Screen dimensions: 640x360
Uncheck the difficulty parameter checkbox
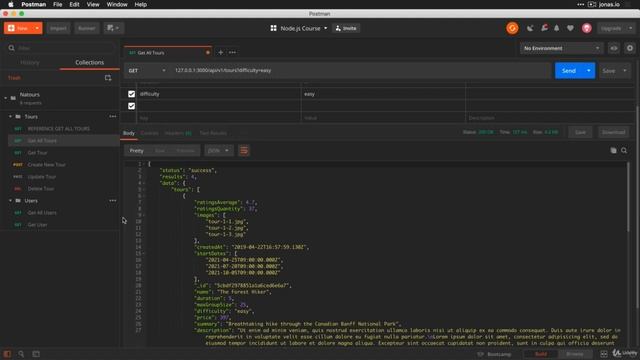[x=131, y=94]
